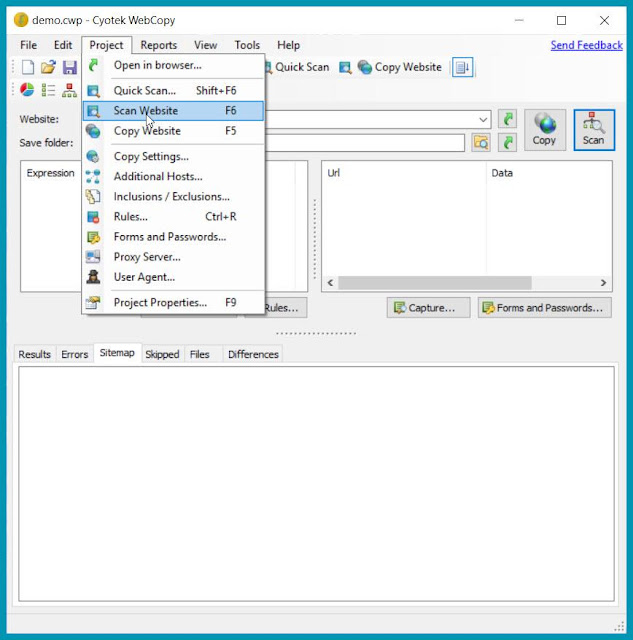Toggle the log panel toolbar icon

[x=462, y=67]
